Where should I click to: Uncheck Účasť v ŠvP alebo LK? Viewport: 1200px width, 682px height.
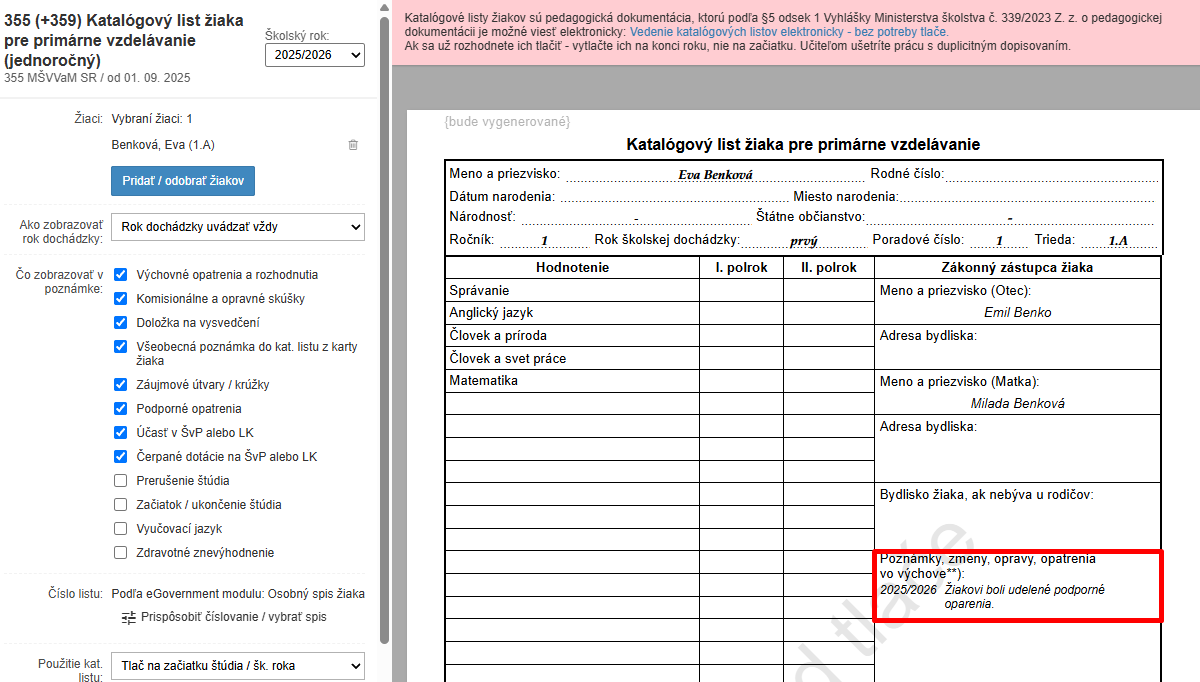click(x=120, y=432)
